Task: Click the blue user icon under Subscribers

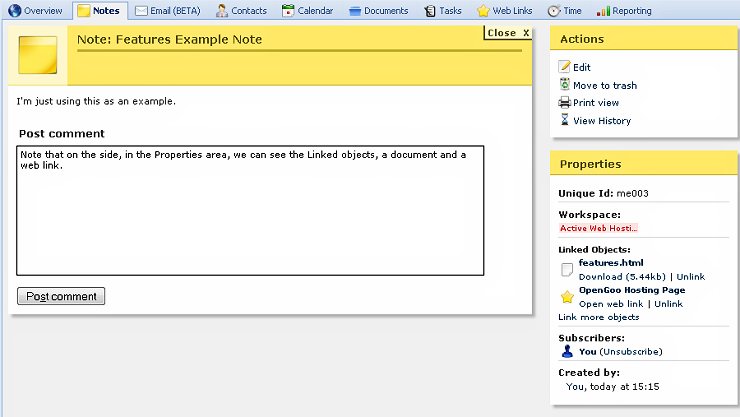Action: pyautogui.click(x=567, y=351)
